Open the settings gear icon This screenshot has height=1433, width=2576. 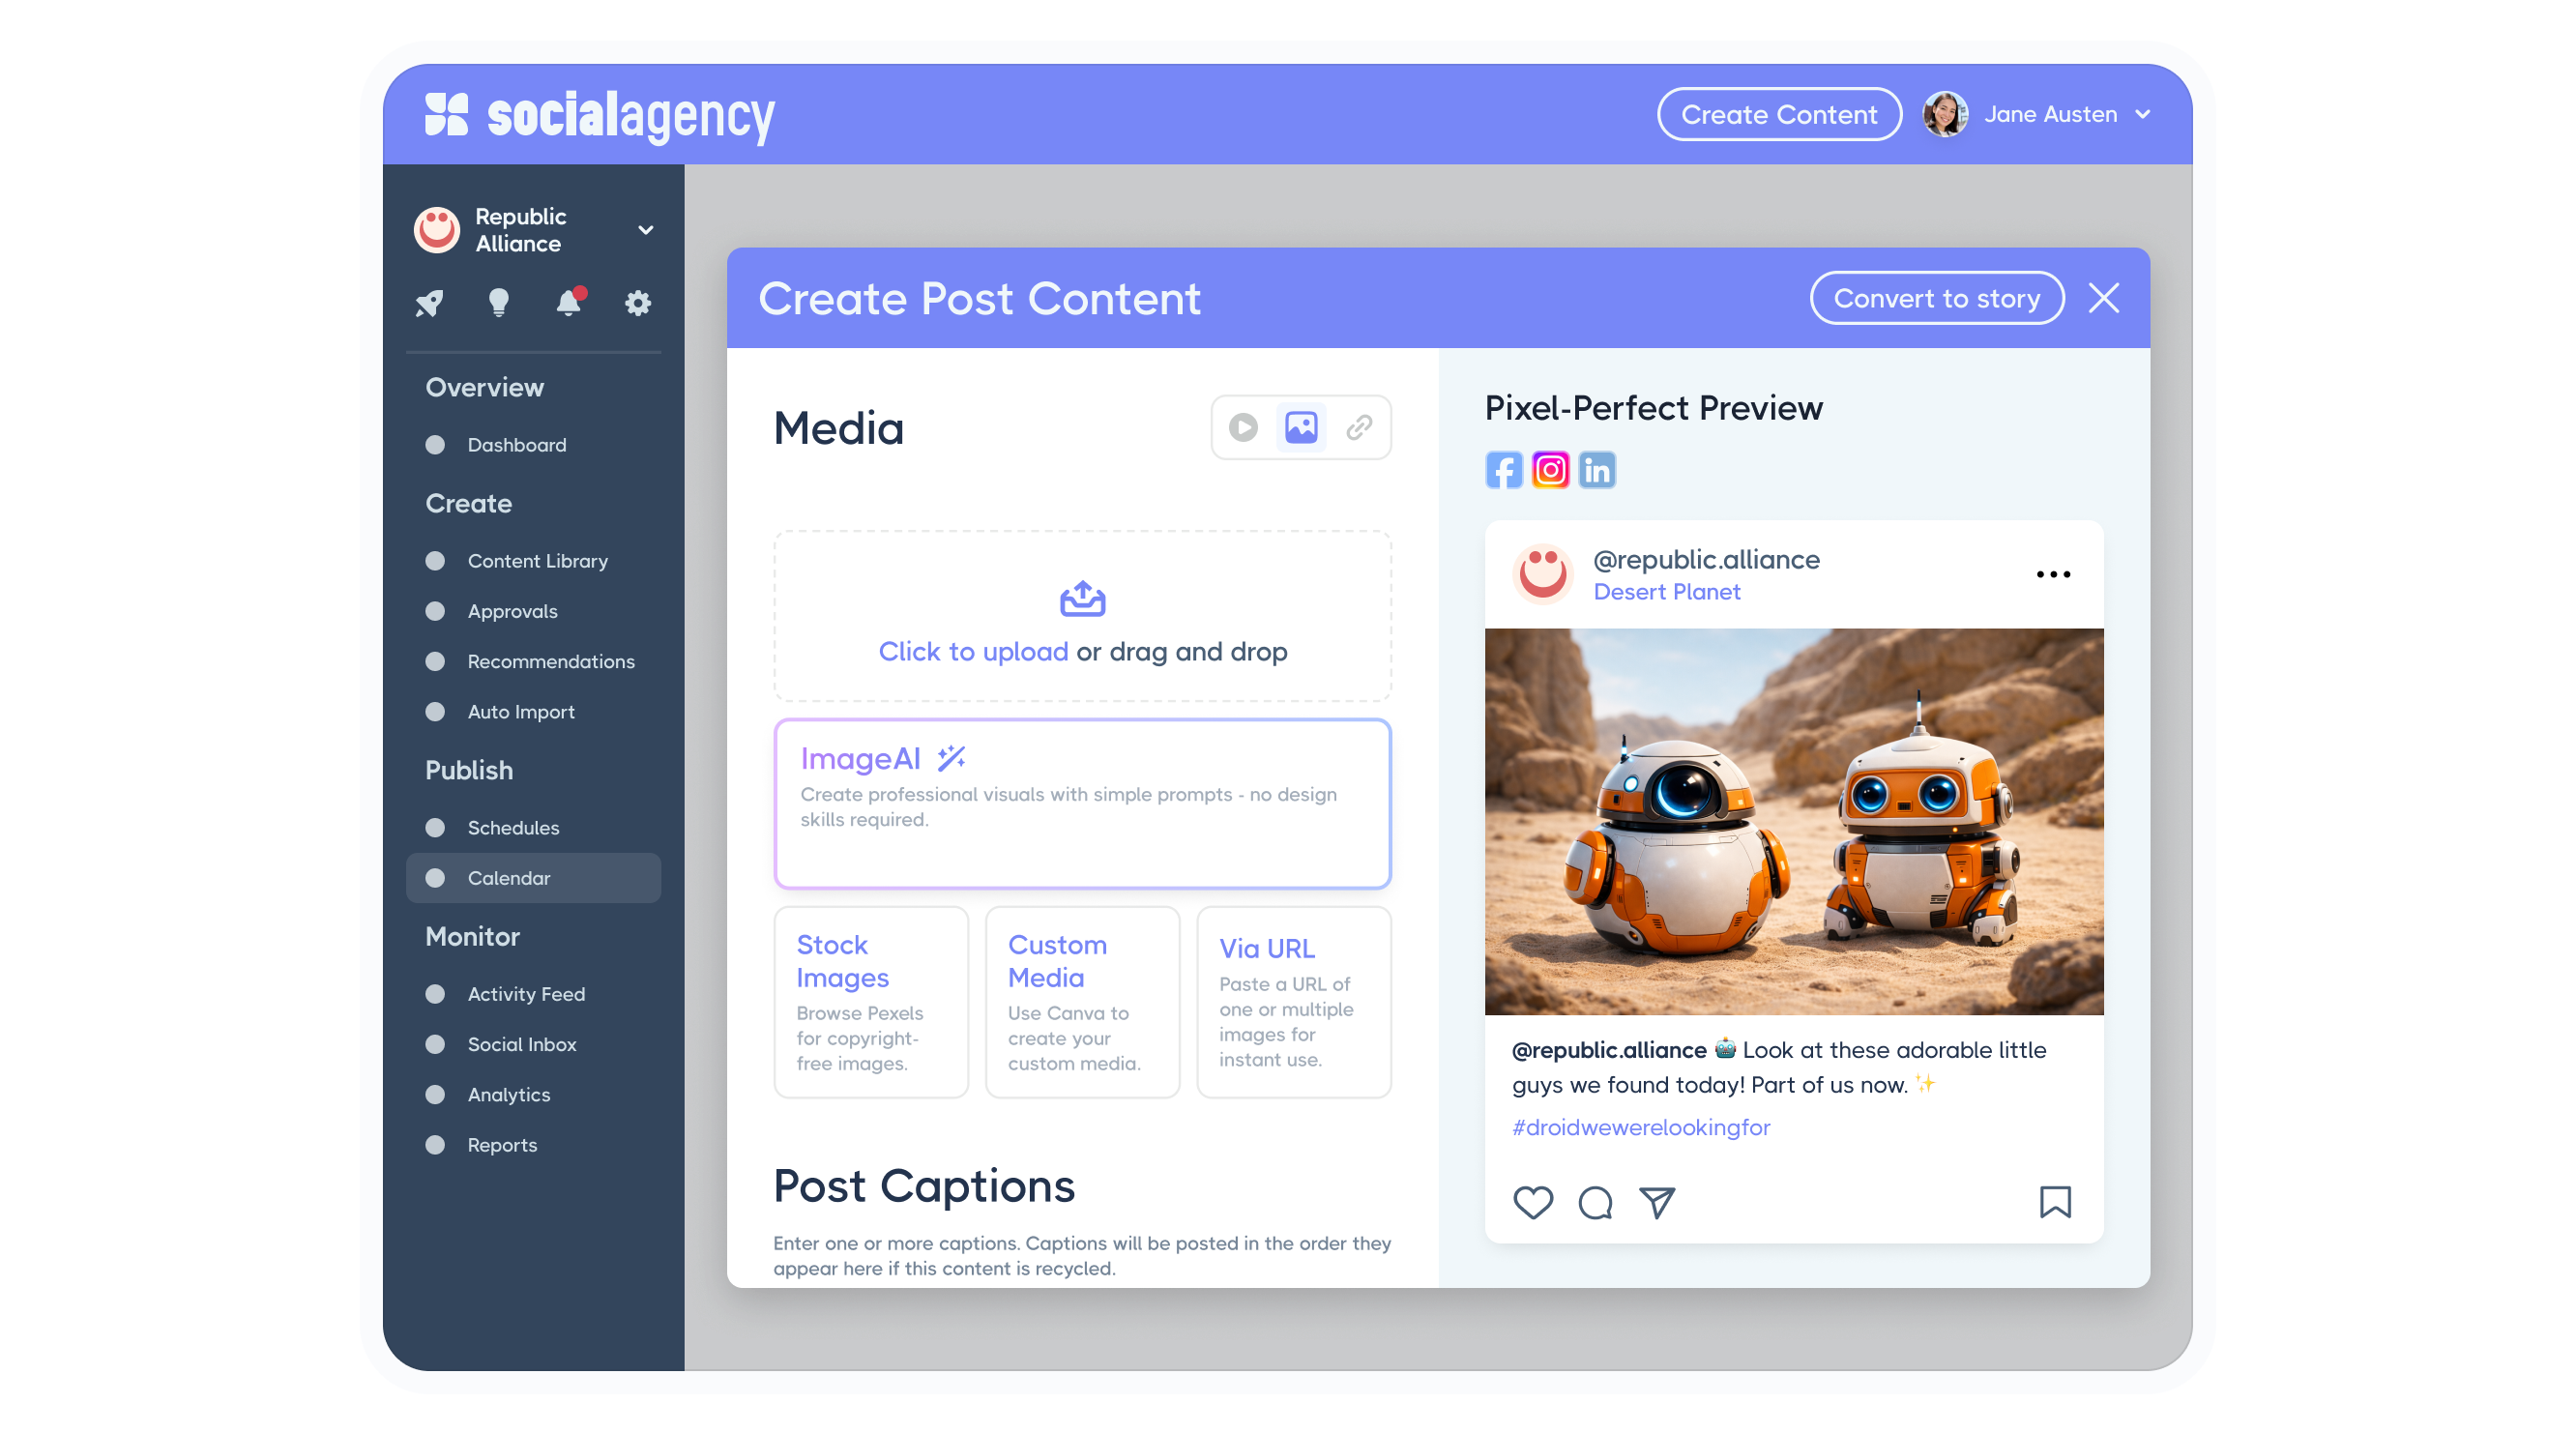click(x=638, y=303)
